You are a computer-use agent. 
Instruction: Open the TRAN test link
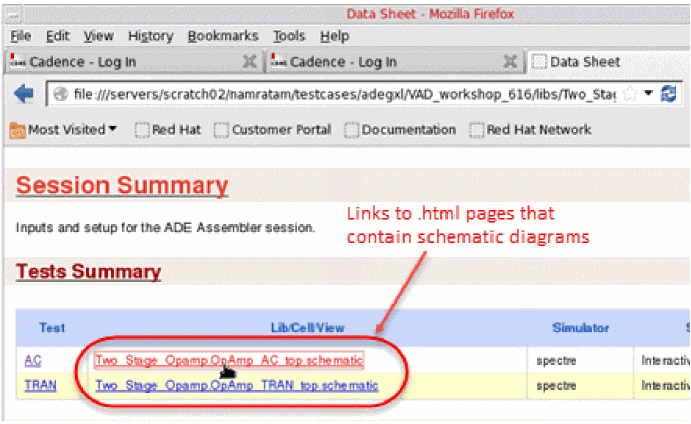pos(41,385)
